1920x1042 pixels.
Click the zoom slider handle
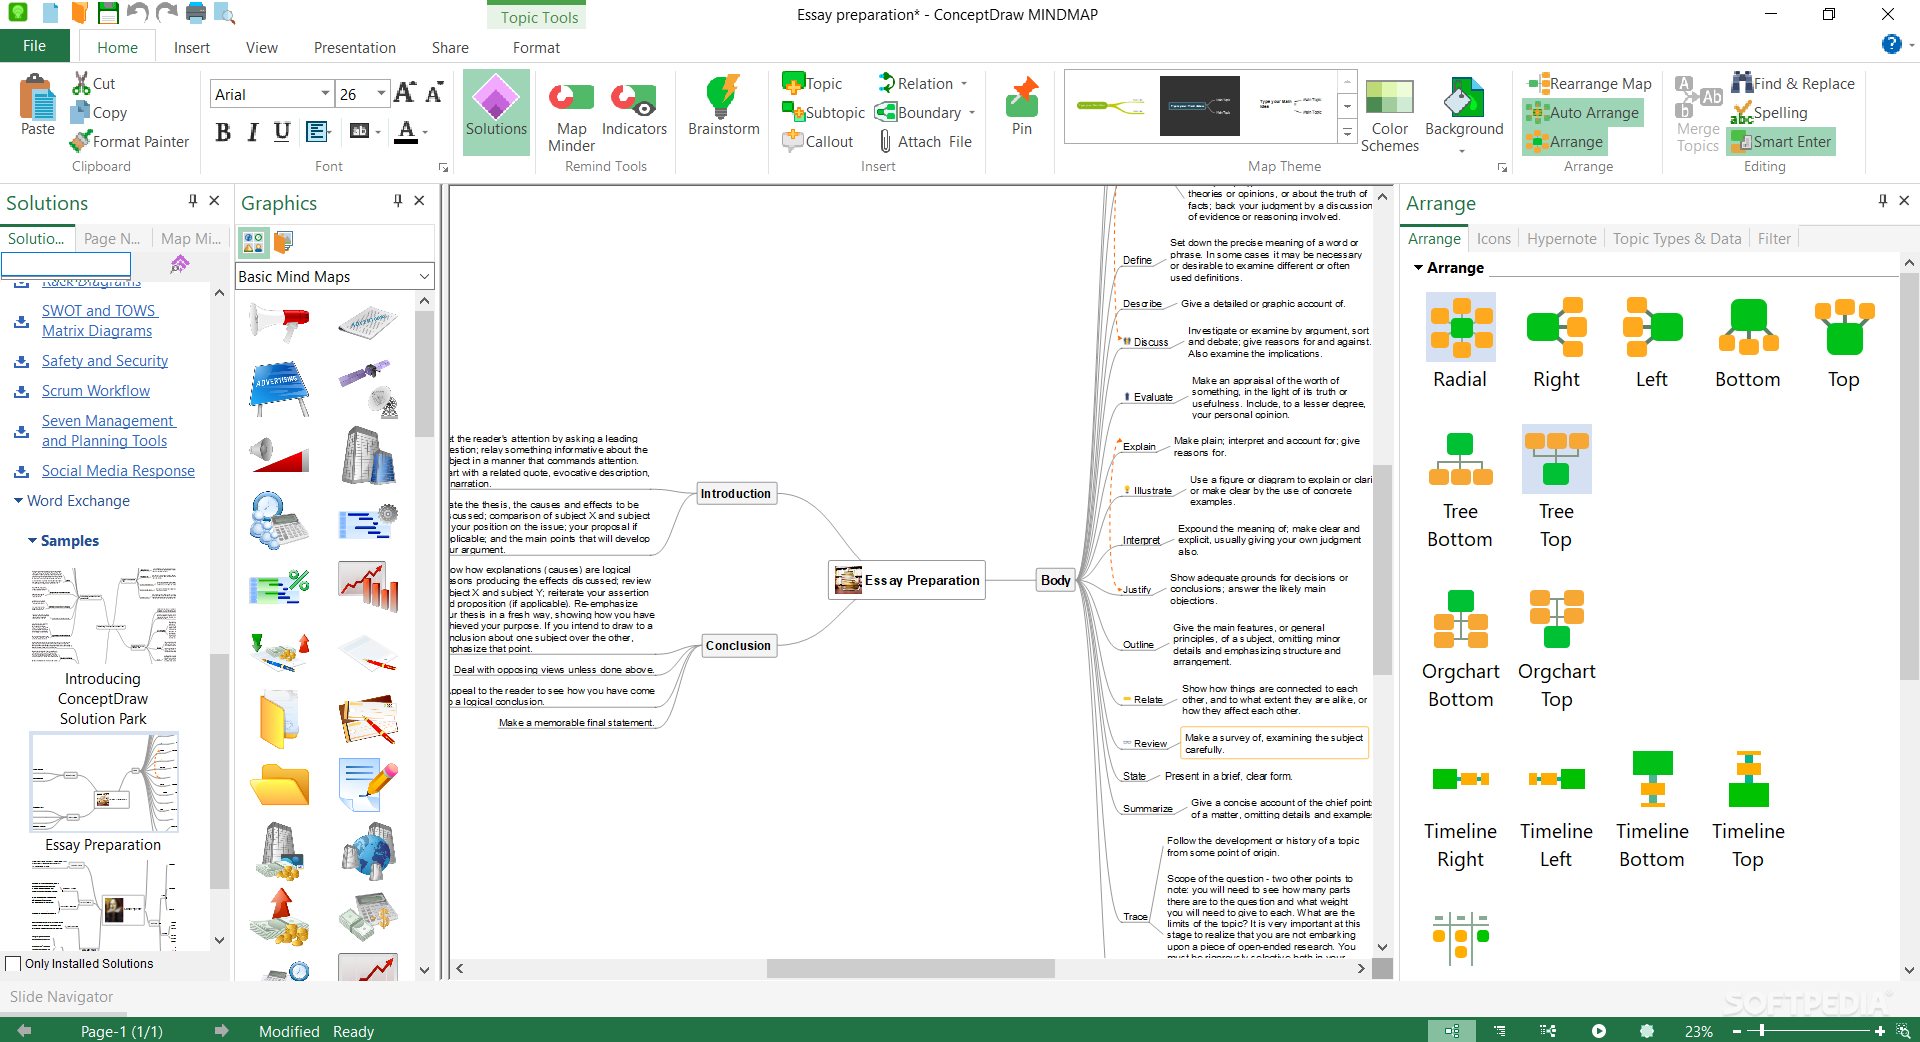click(x=1761, y=1030)
